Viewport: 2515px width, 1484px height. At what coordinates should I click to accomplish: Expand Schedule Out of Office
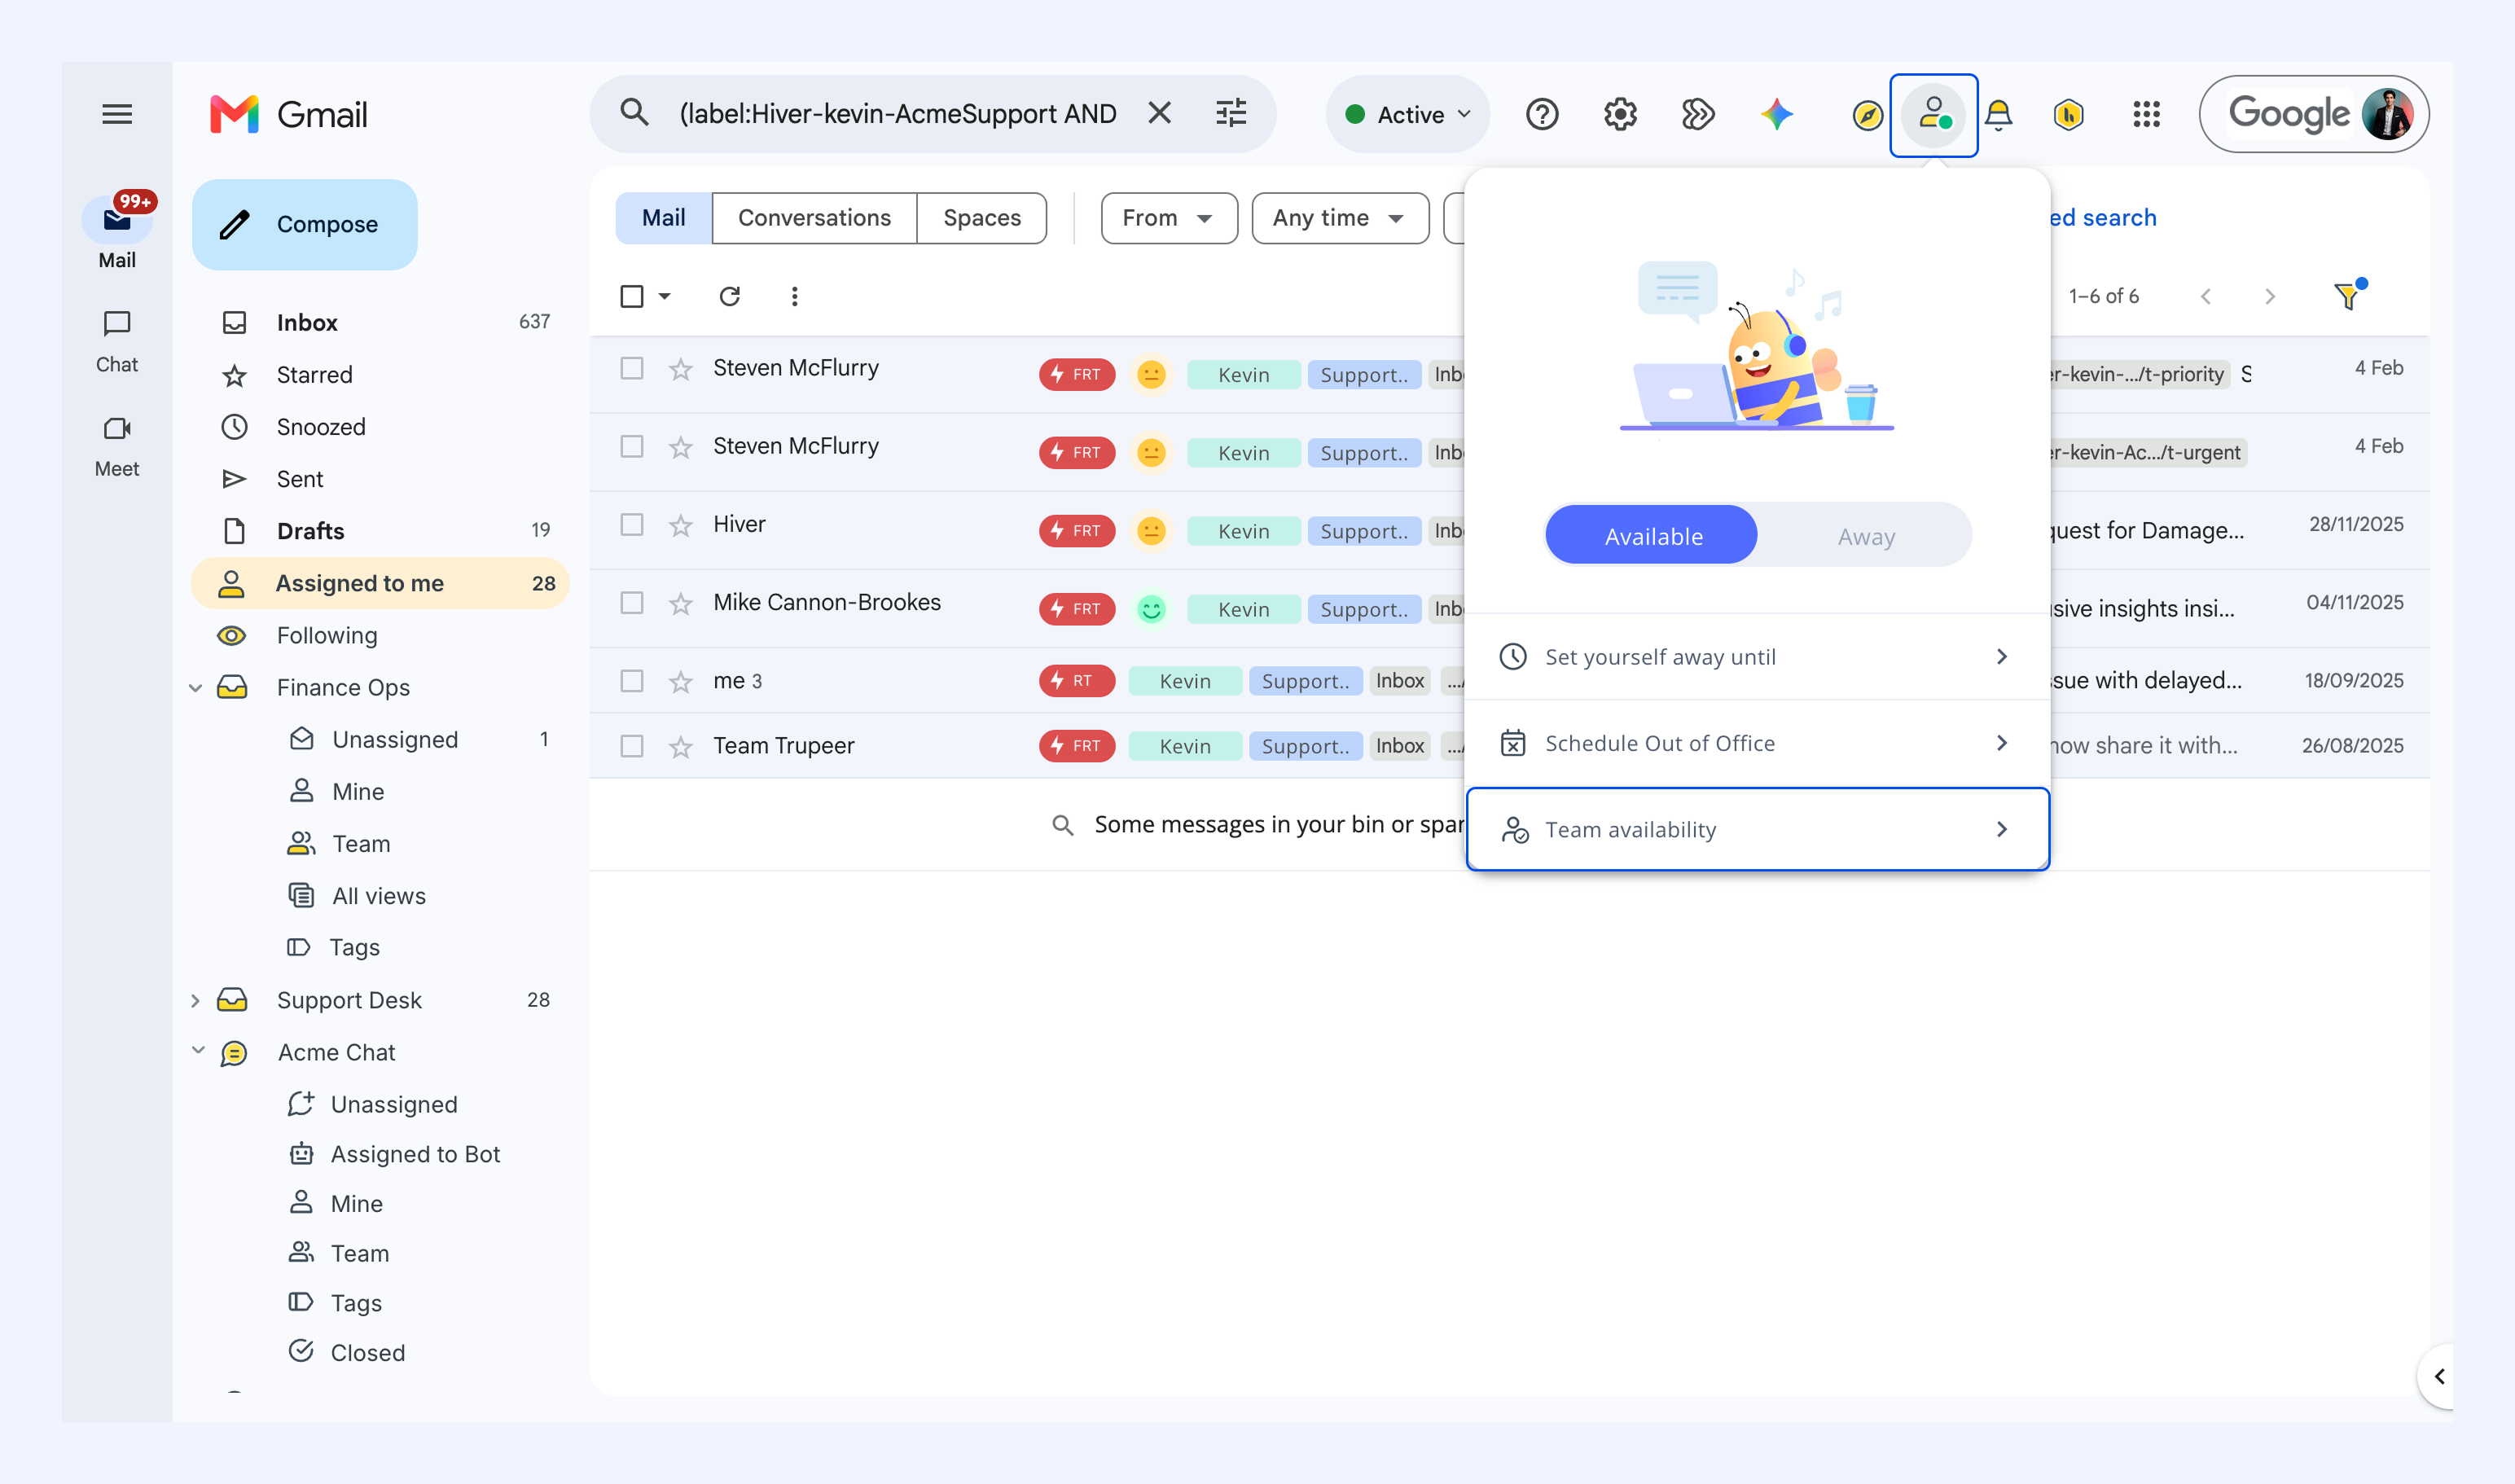(1757, 743)
